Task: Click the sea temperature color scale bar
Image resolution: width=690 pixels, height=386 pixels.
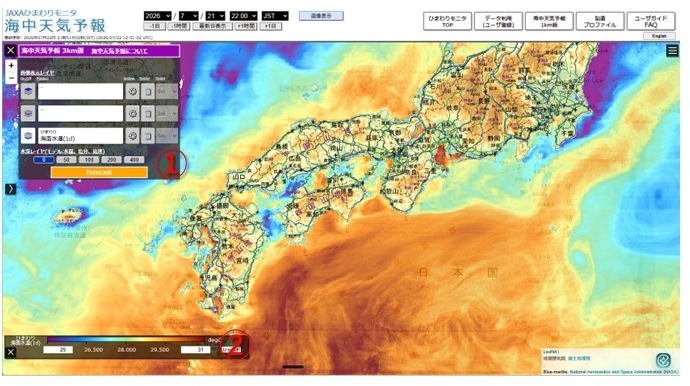Action: click(126, 340)
